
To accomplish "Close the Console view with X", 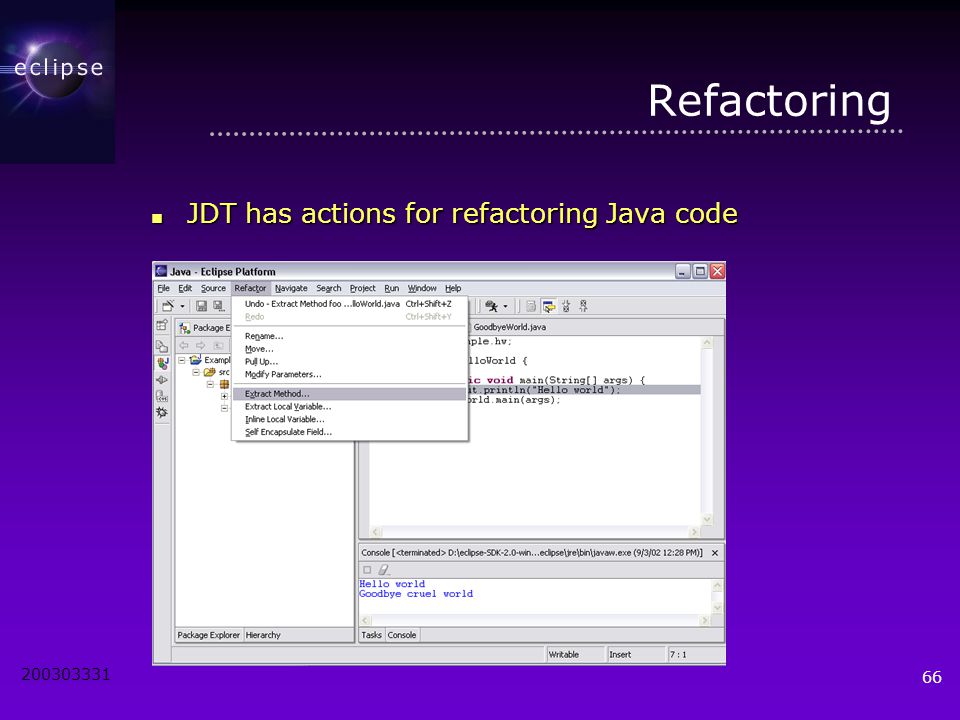I will (714, 553).
